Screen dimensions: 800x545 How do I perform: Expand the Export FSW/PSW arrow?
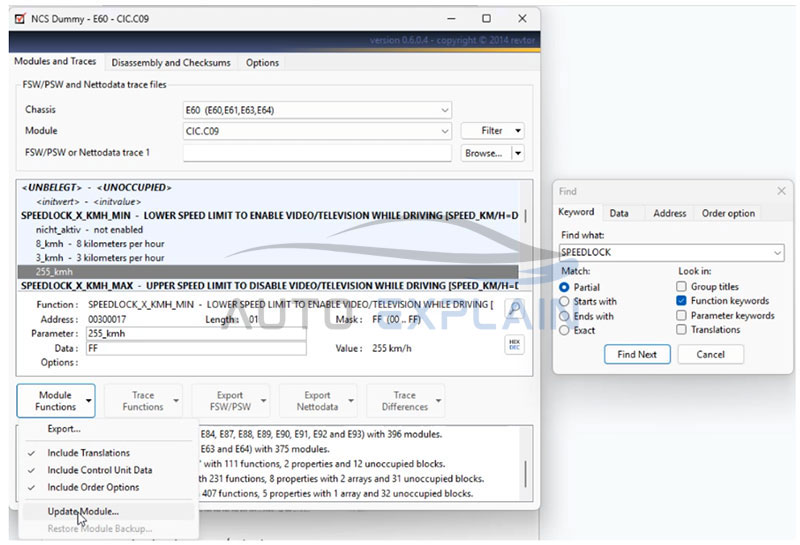coord(263,401)
